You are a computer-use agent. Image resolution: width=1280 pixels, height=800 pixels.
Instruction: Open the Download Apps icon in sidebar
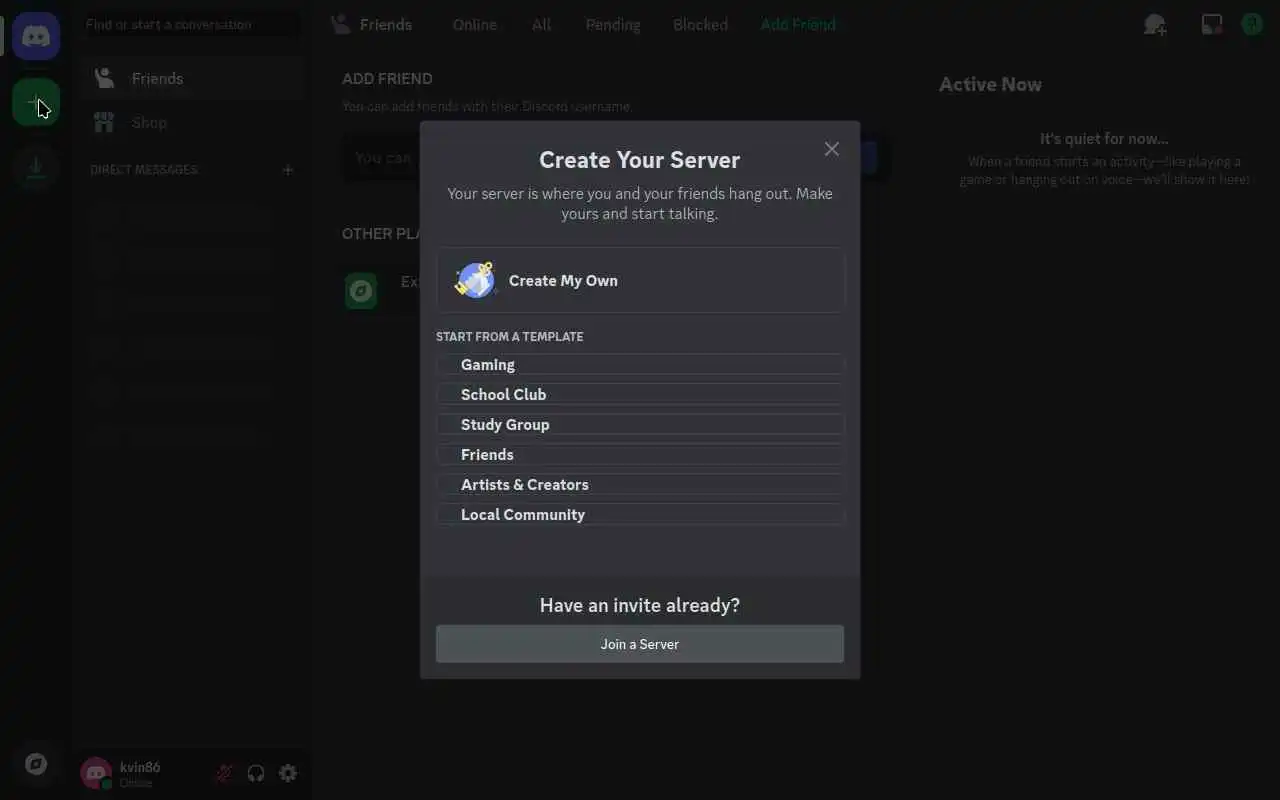pyautogui.click(x=36, y=167)
